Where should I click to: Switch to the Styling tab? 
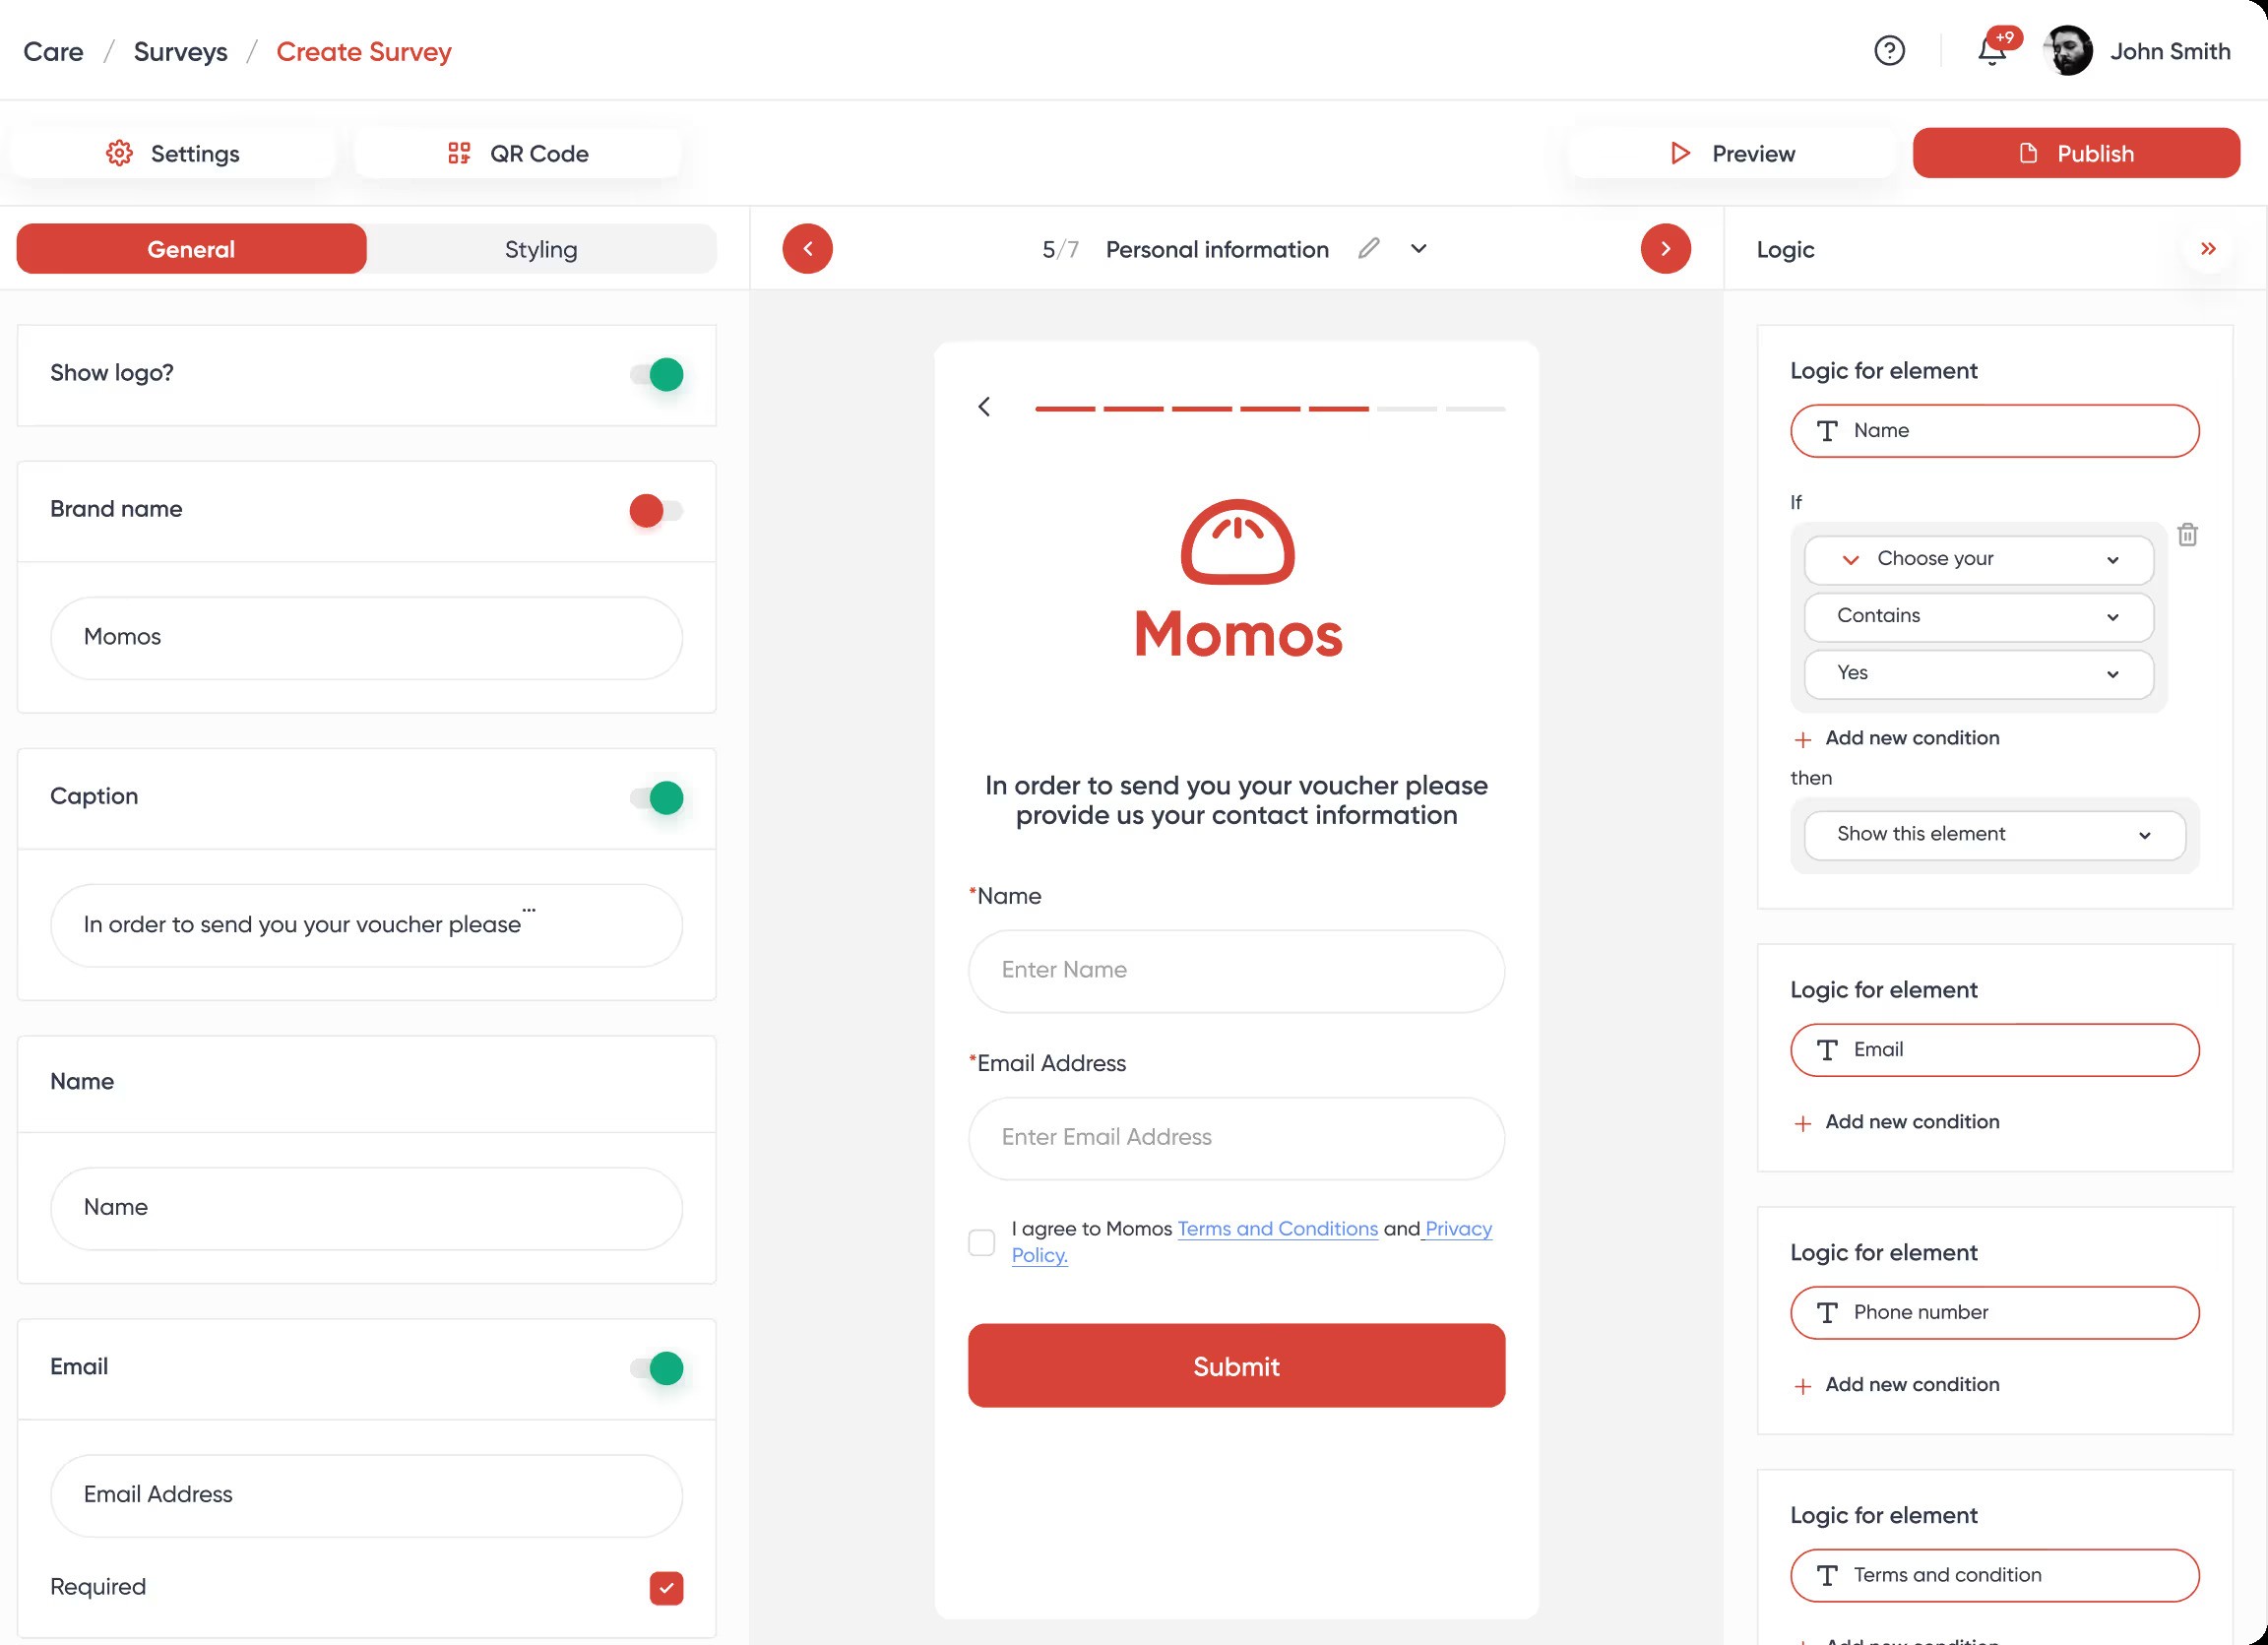coord(540,249)
